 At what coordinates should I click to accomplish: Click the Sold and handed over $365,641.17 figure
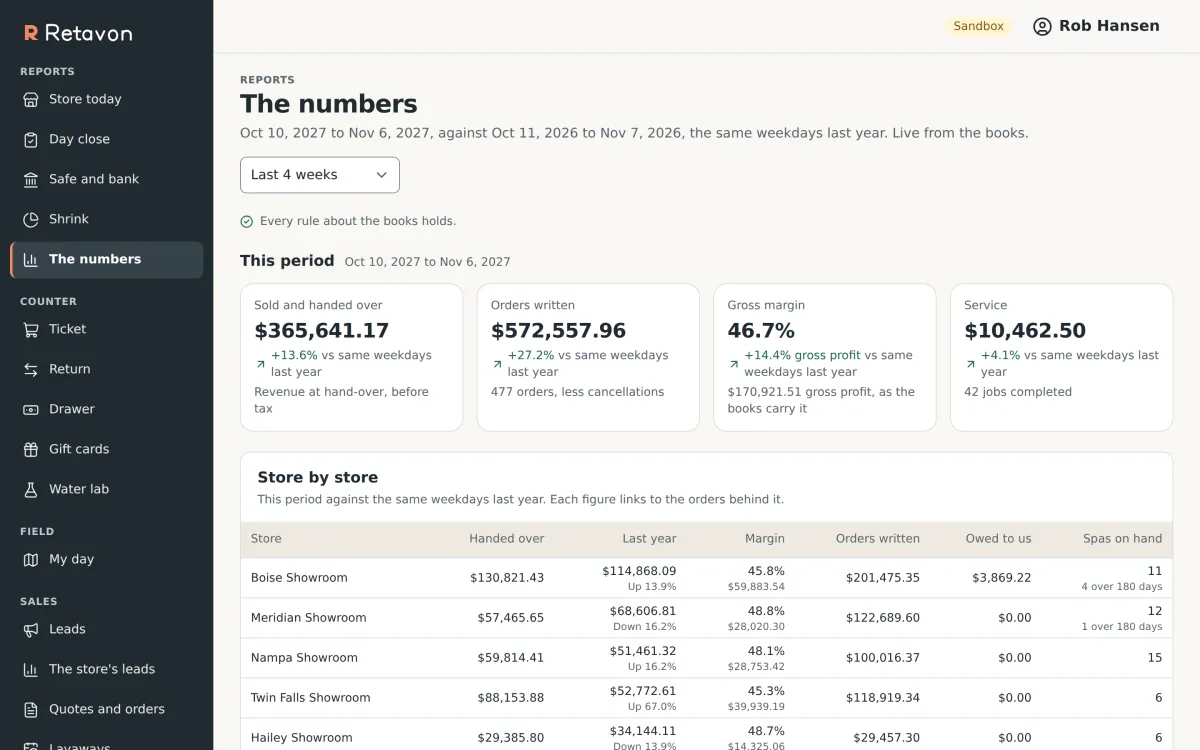322,331
